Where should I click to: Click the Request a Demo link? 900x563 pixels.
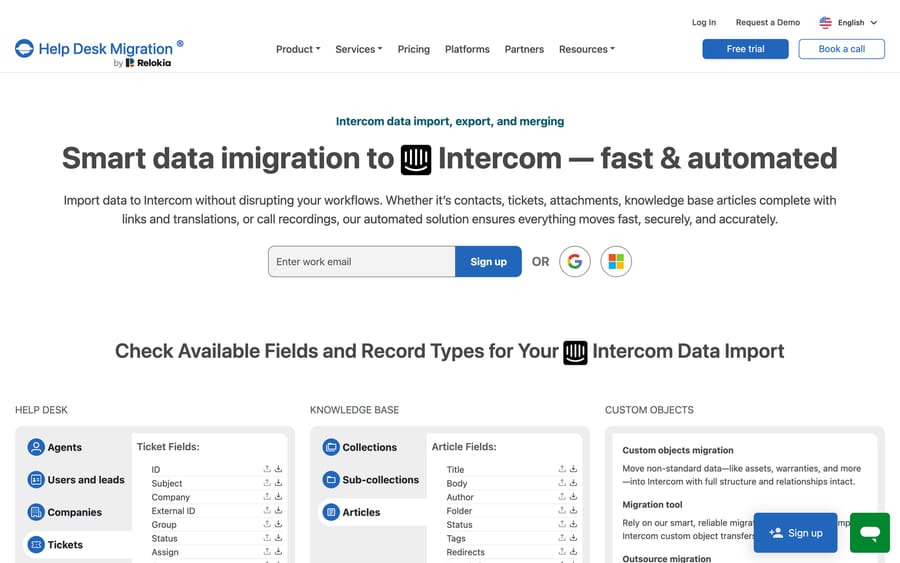click(x=768, y=22)
